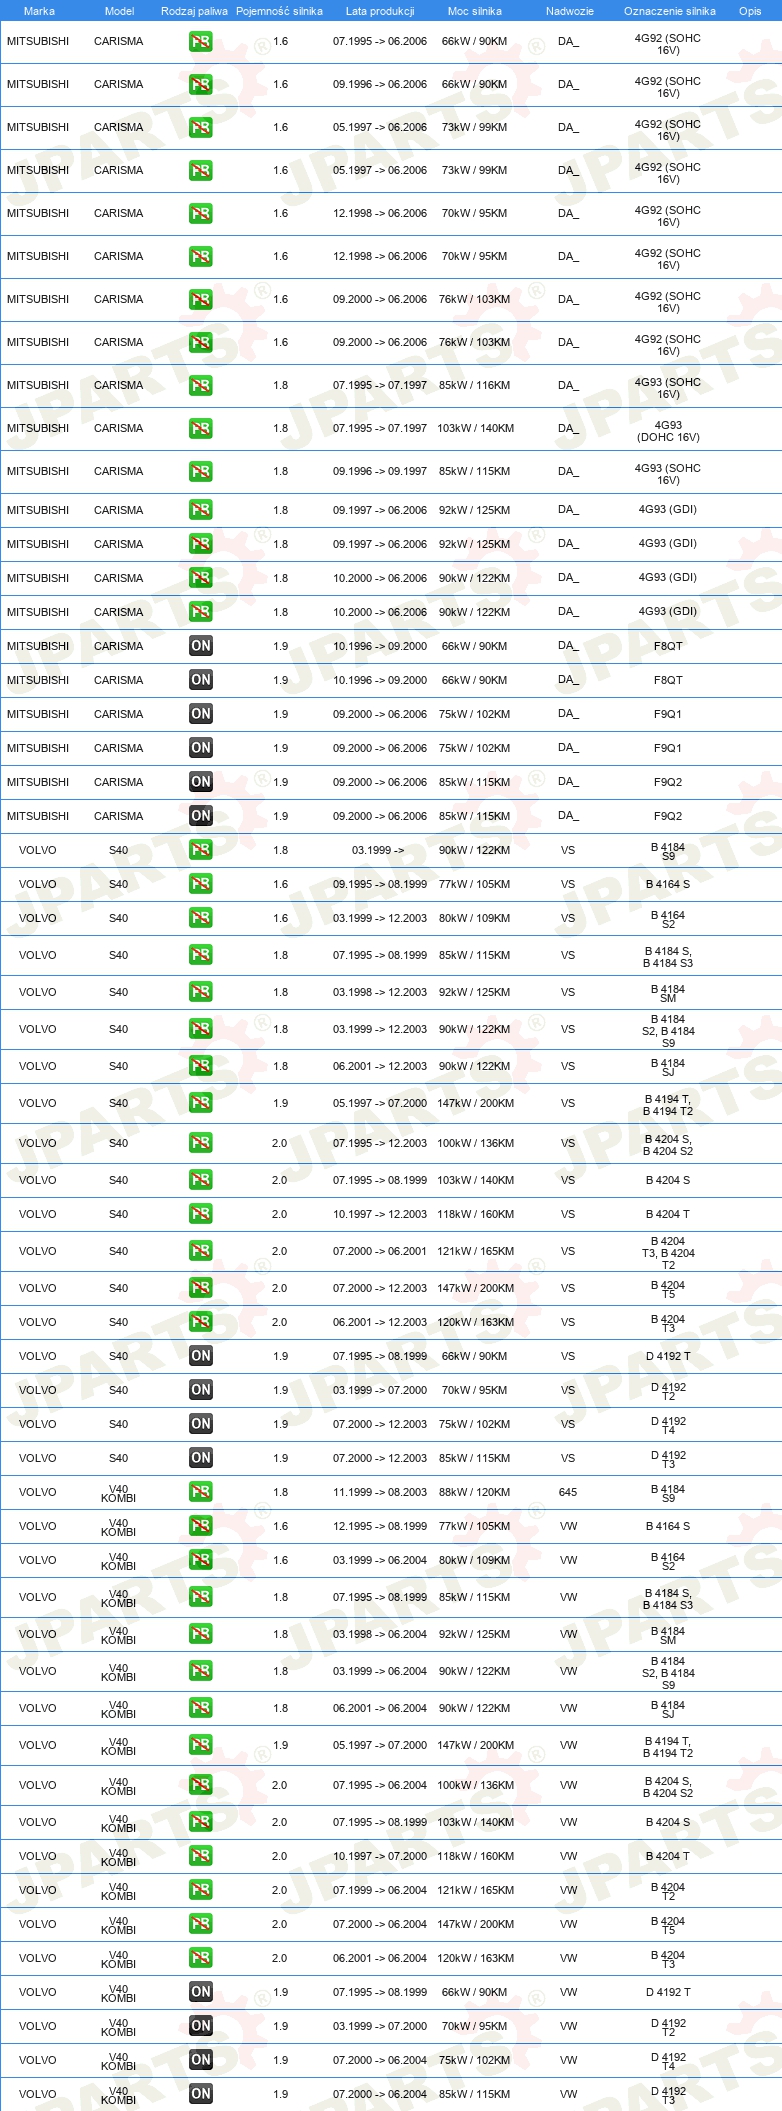Click petrol icon in S40 118kW / 160KM row
The height and width of the screenshot is (2111, 782).
point(200,1214)
